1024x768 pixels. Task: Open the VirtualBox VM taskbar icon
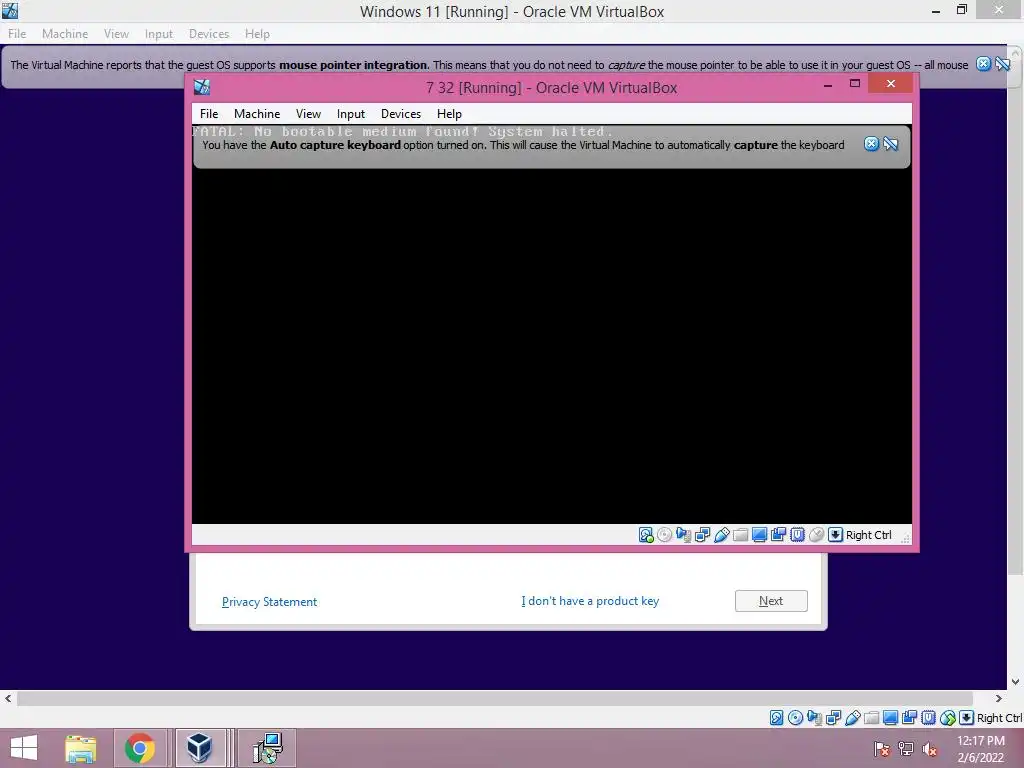click(267, 748)
